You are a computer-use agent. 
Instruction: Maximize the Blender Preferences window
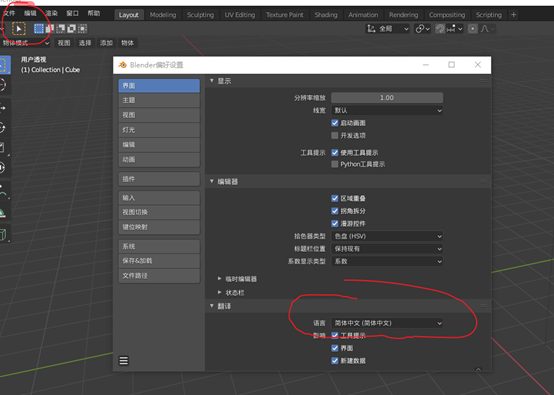(x=452, y=65)
